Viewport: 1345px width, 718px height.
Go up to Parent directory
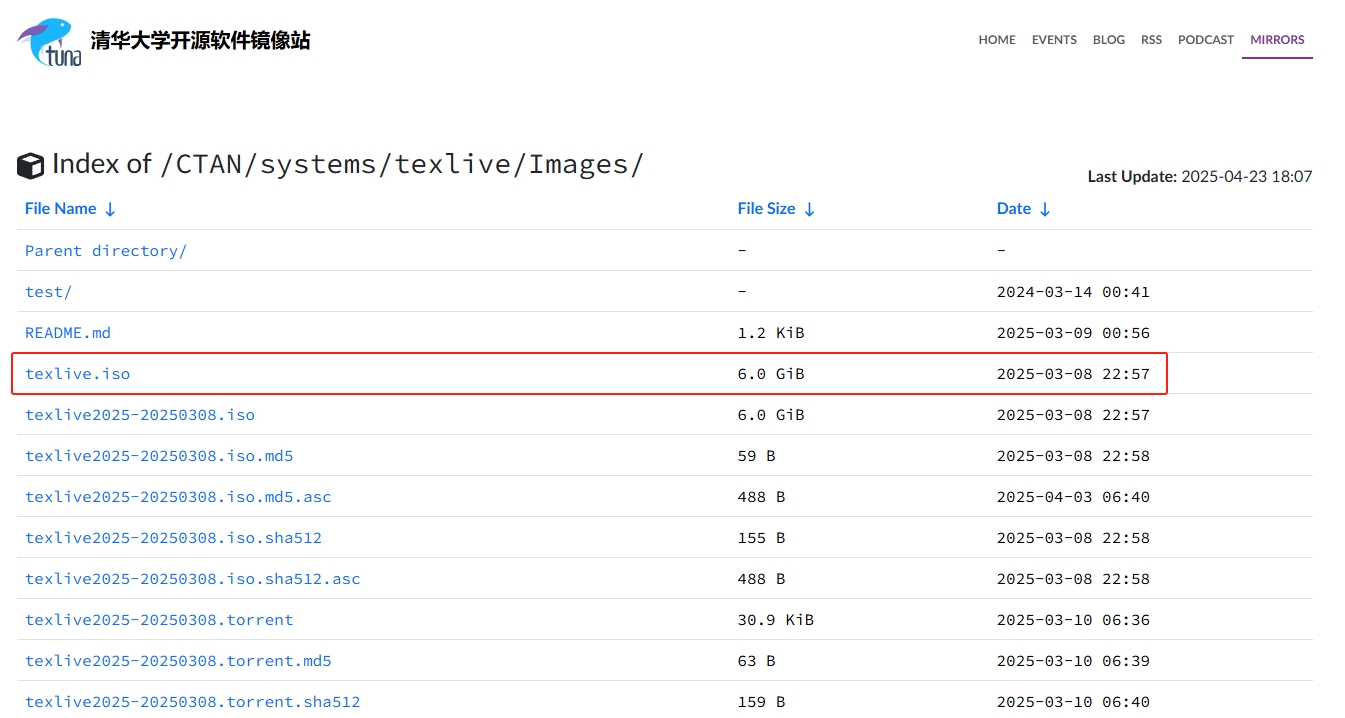point(106,251)
